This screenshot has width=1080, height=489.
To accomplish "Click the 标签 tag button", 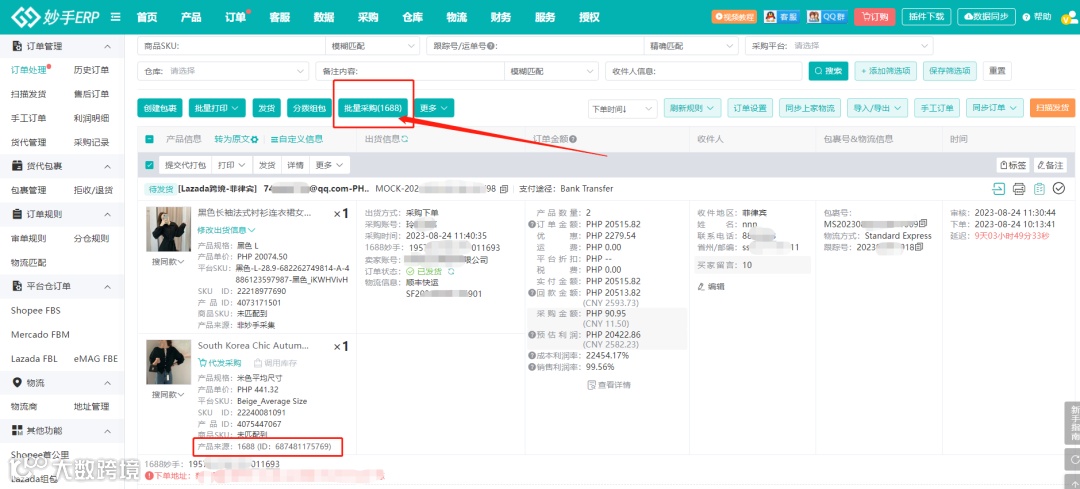I will [x=1013, y=165].
